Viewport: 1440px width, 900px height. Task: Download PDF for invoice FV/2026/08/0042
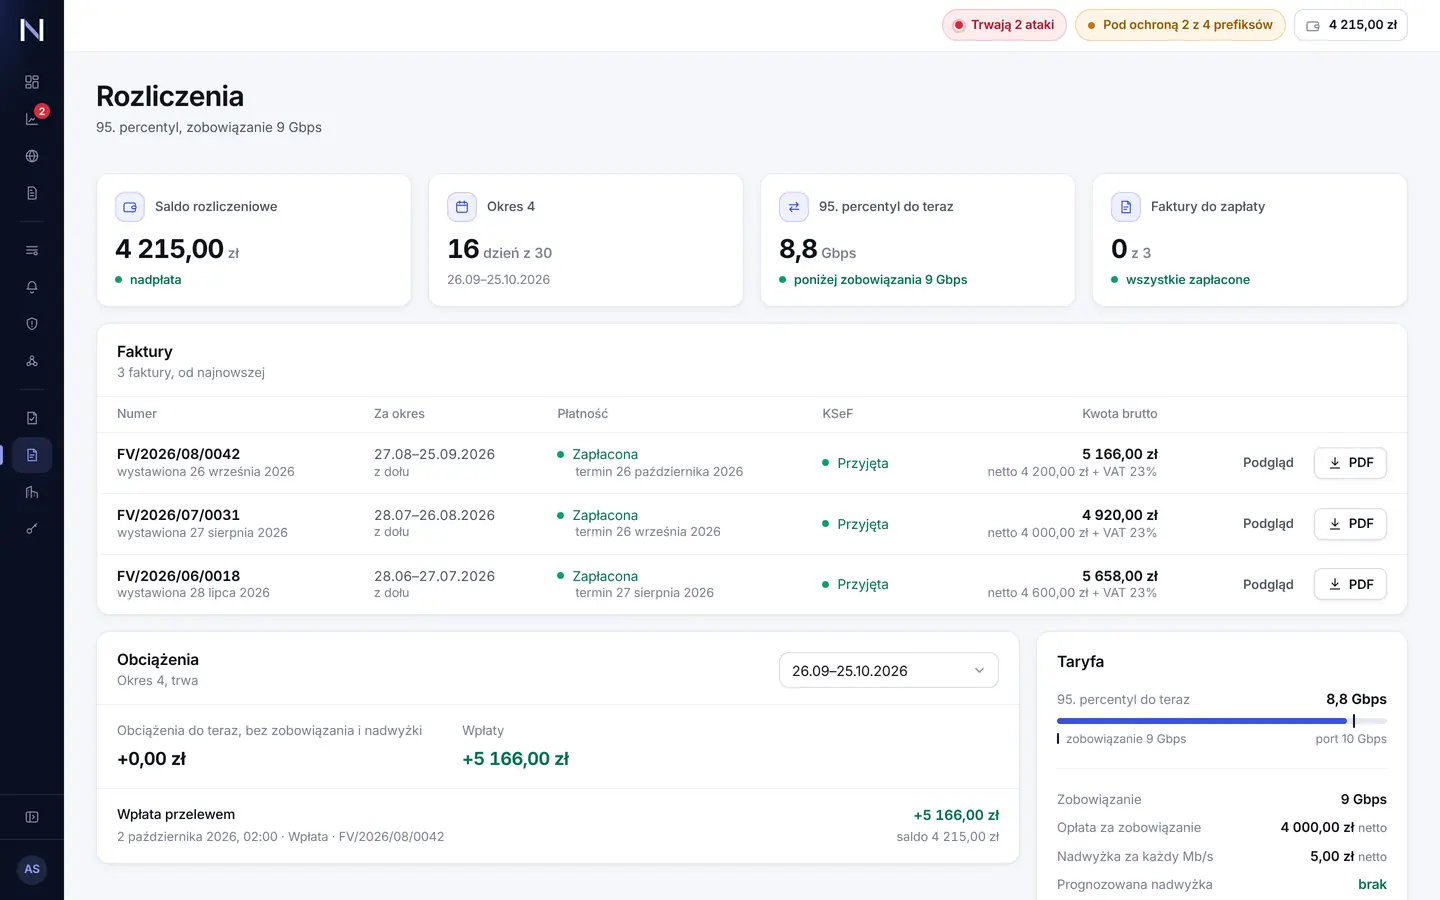coord(1350,463)
